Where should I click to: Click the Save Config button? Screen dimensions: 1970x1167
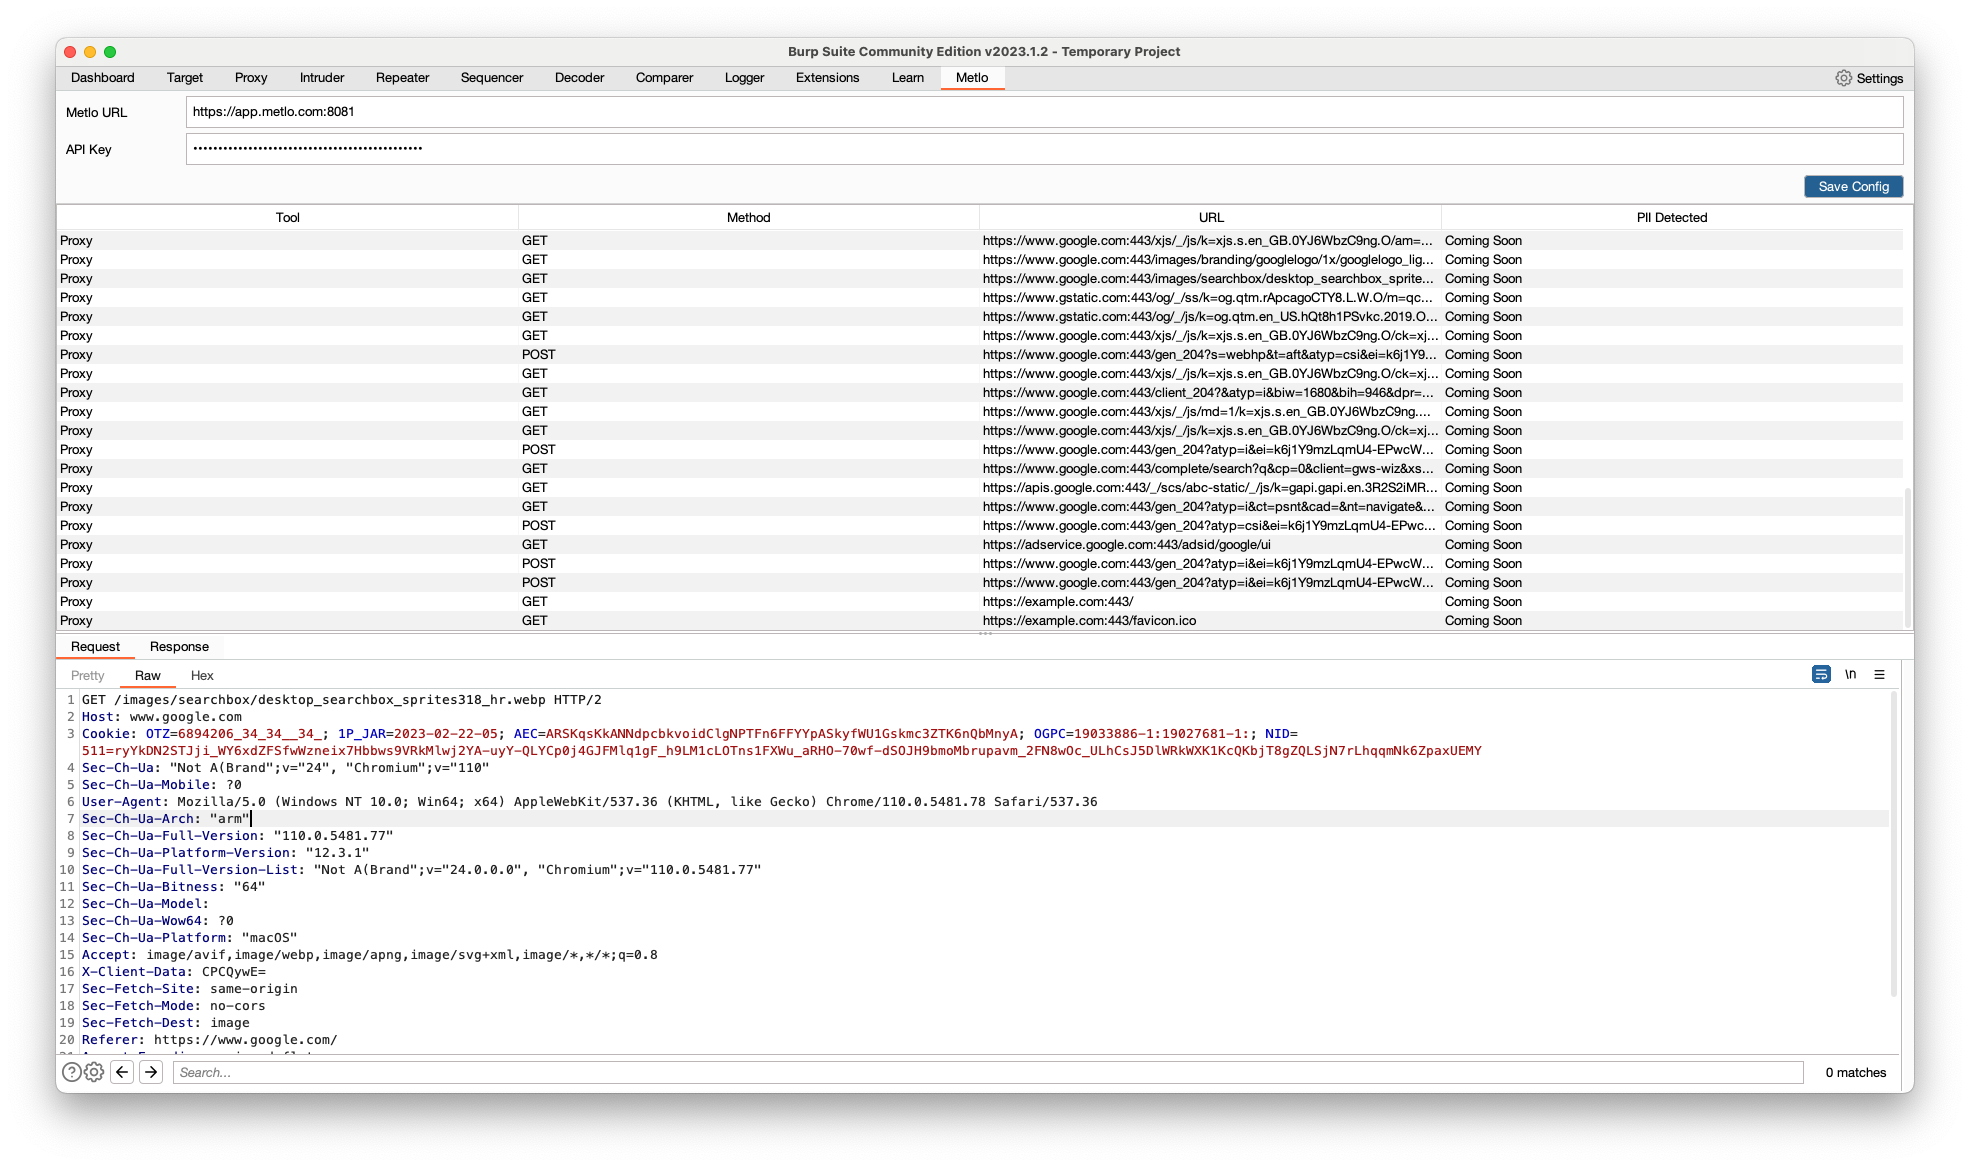click(x=1852, y=186)
